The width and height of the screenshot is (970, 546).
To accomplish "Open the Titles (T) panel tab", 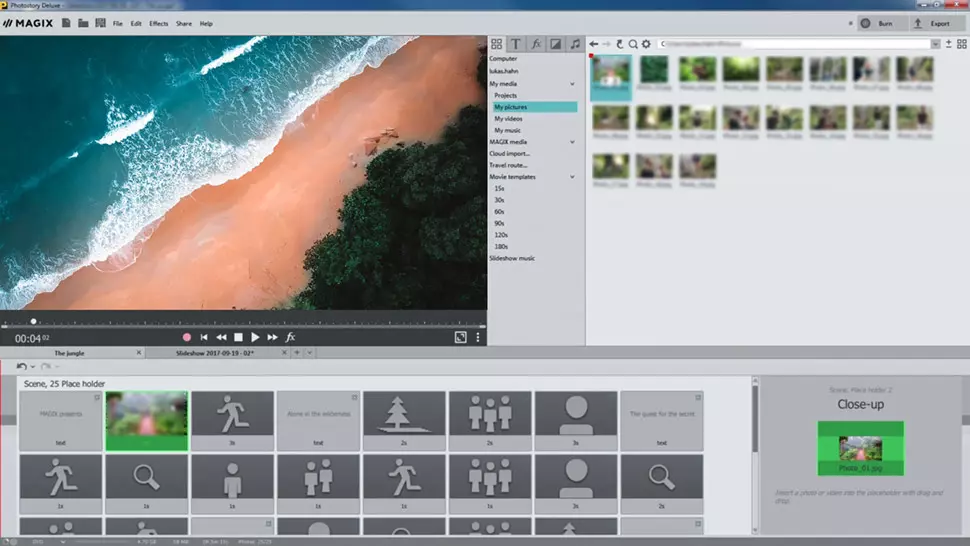I will (516, 44).
